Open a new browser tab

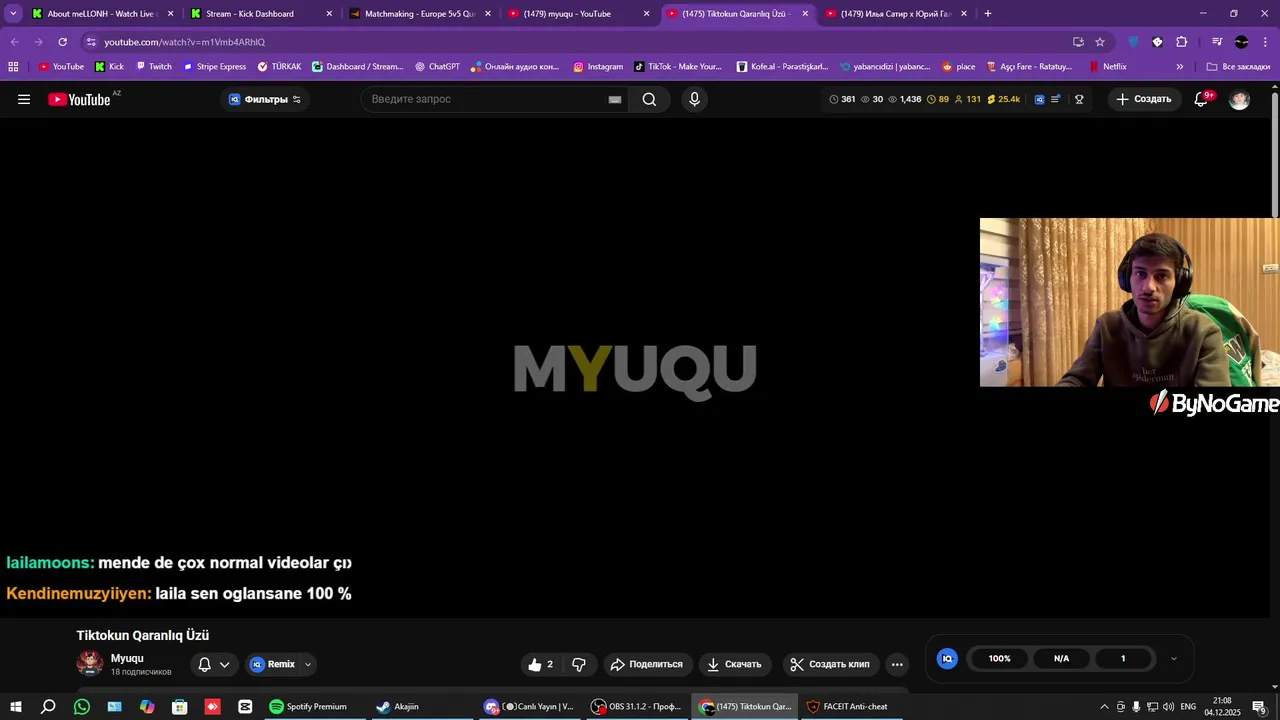(988, 14)
